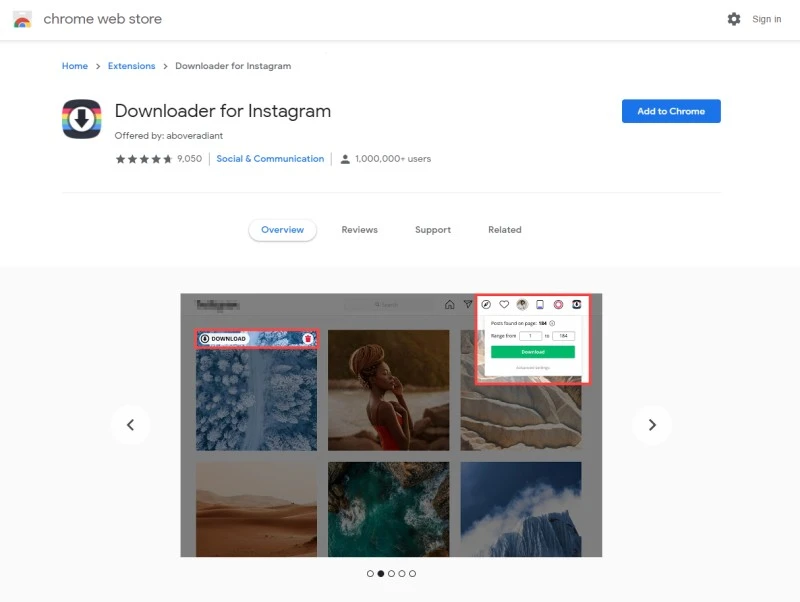
Task: Advance to next screenshot with right arrow
Action: (652, 425)
